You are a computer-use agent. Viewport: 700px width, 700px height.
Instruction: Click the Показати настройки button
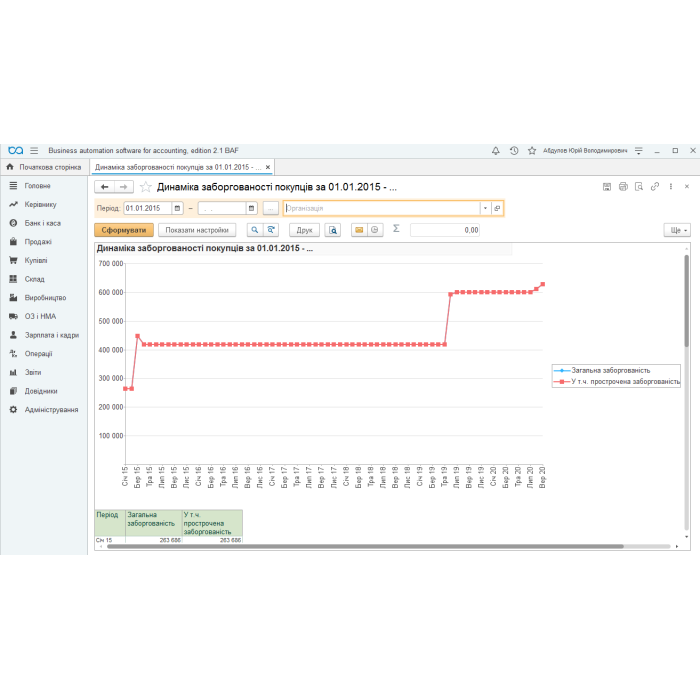click(198, 230)
